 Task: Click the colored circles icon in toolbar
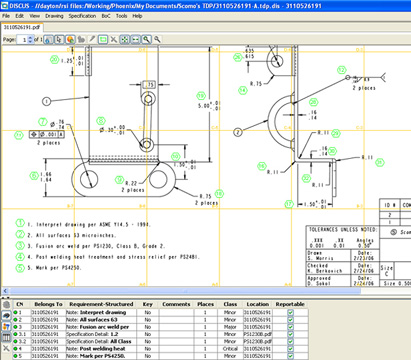[x=70, y=40]
